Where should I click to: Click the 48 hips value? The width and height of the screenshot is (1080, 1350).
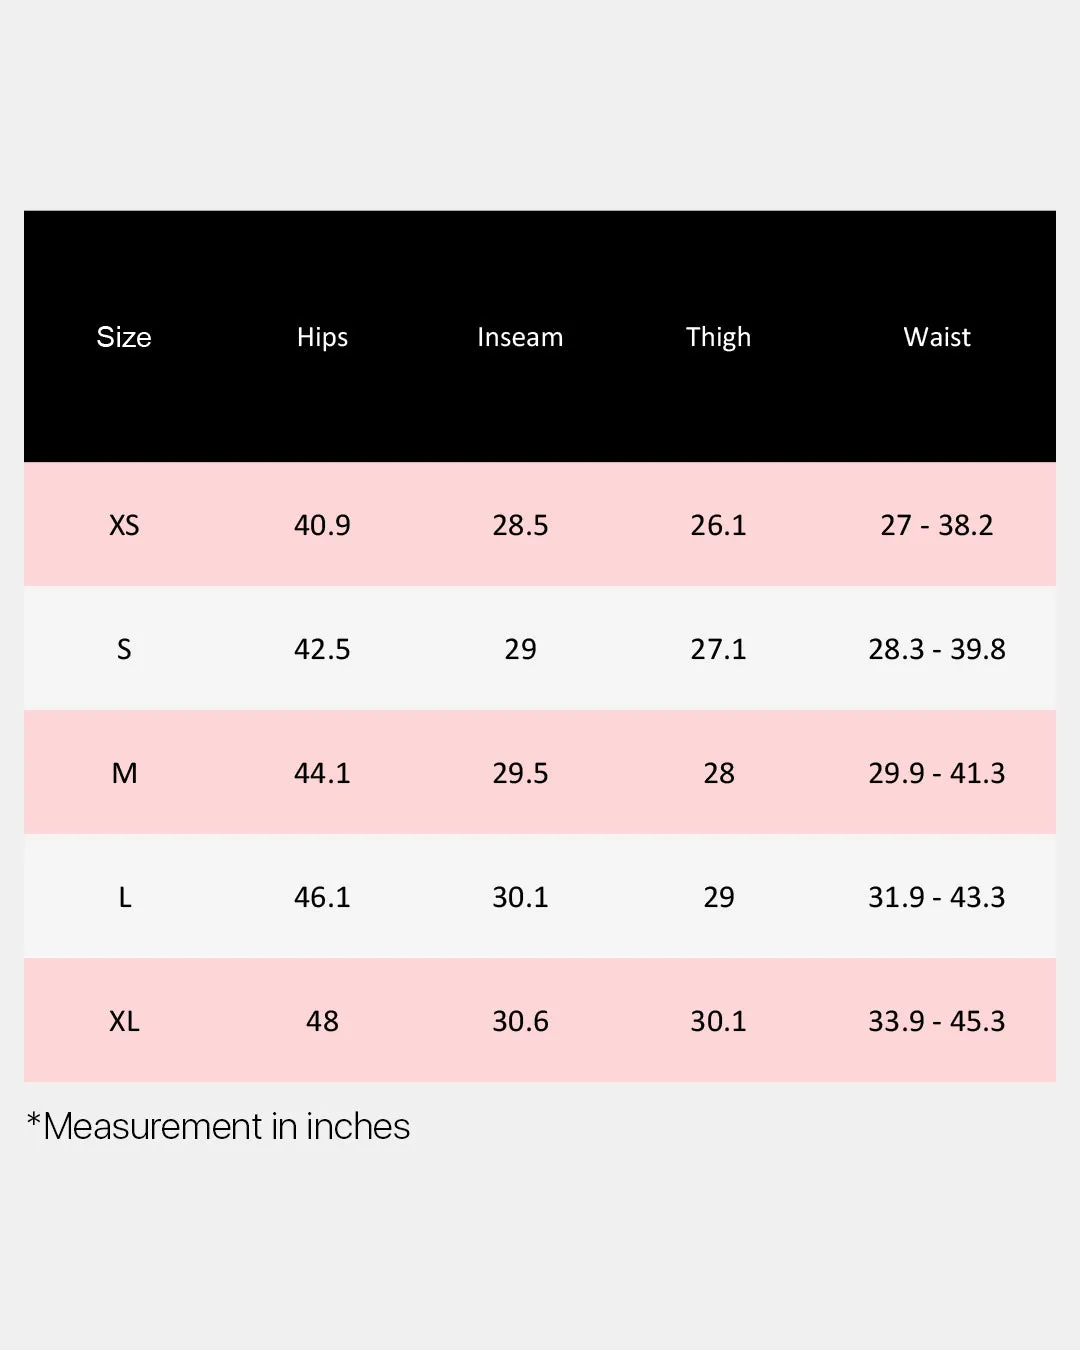tap(322, 1021)
